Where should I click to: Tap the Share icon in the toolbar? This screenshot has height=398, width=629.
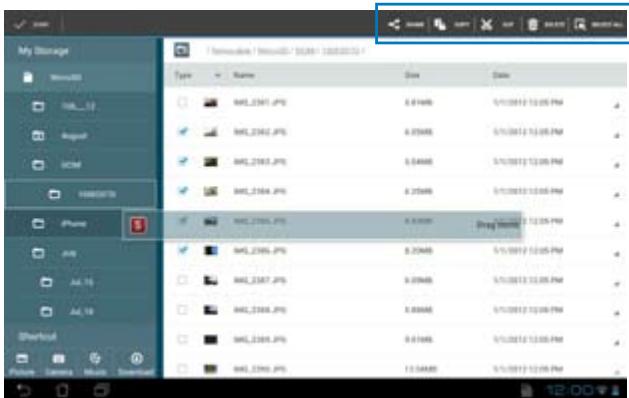(394, 24)
